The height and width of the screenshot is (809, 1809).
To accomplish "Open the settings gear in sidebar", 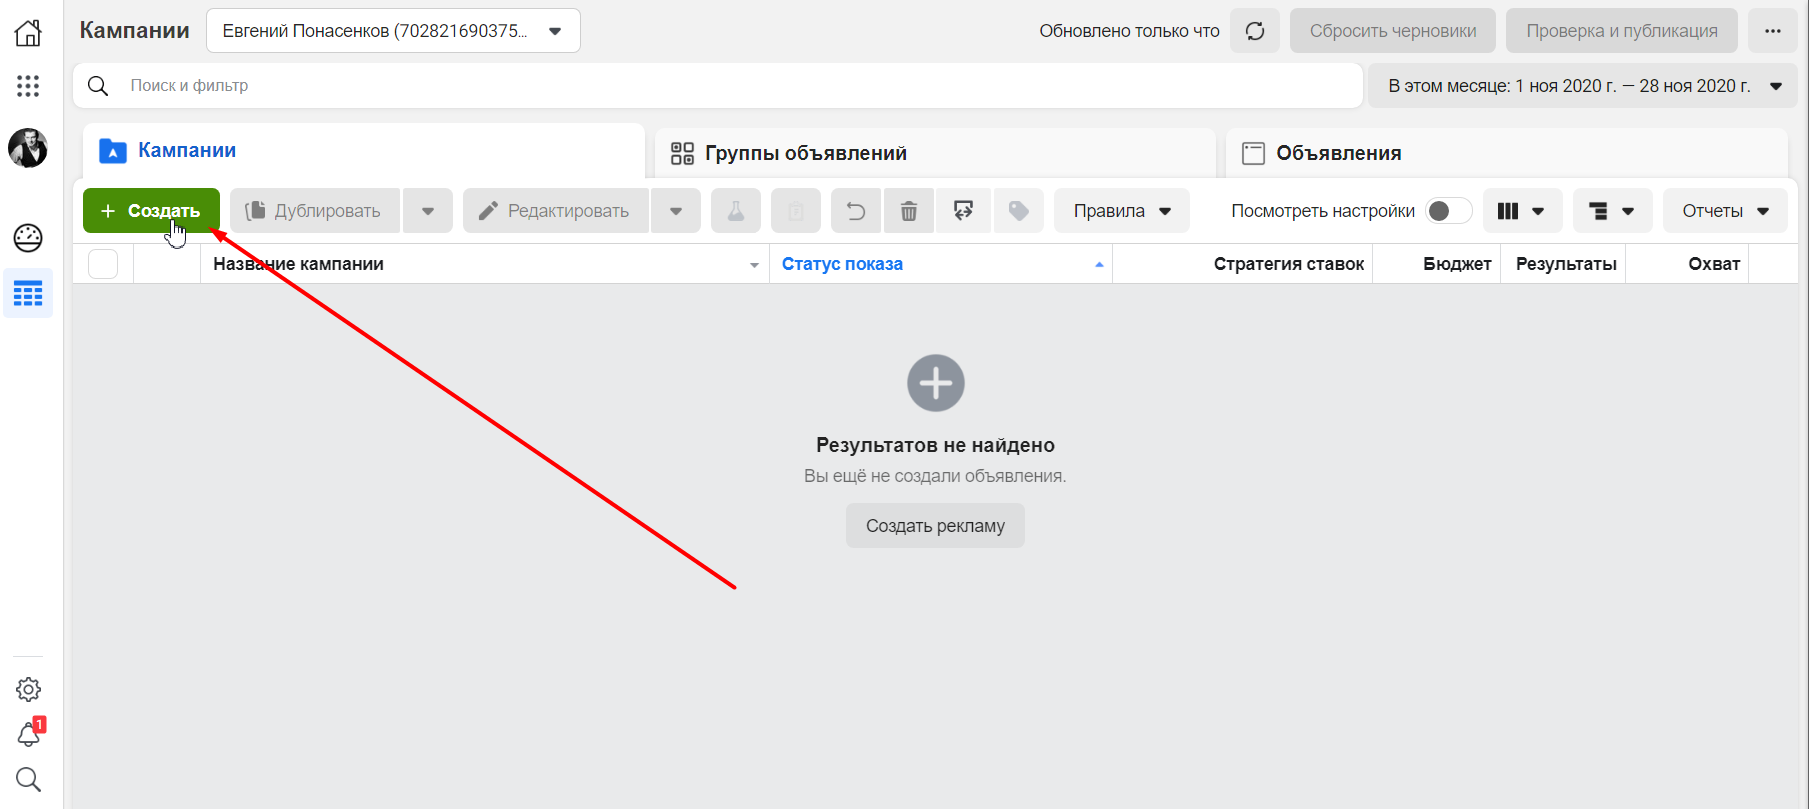I will 28,689.
